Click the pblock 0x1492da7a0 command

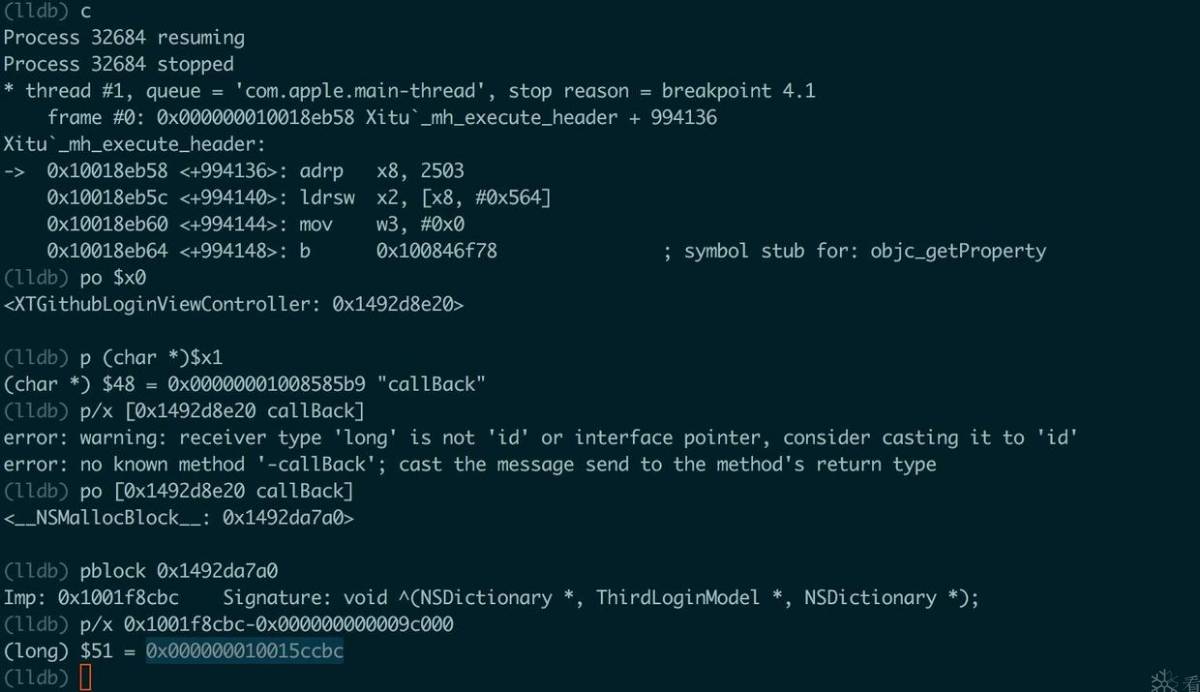point(179,571)
